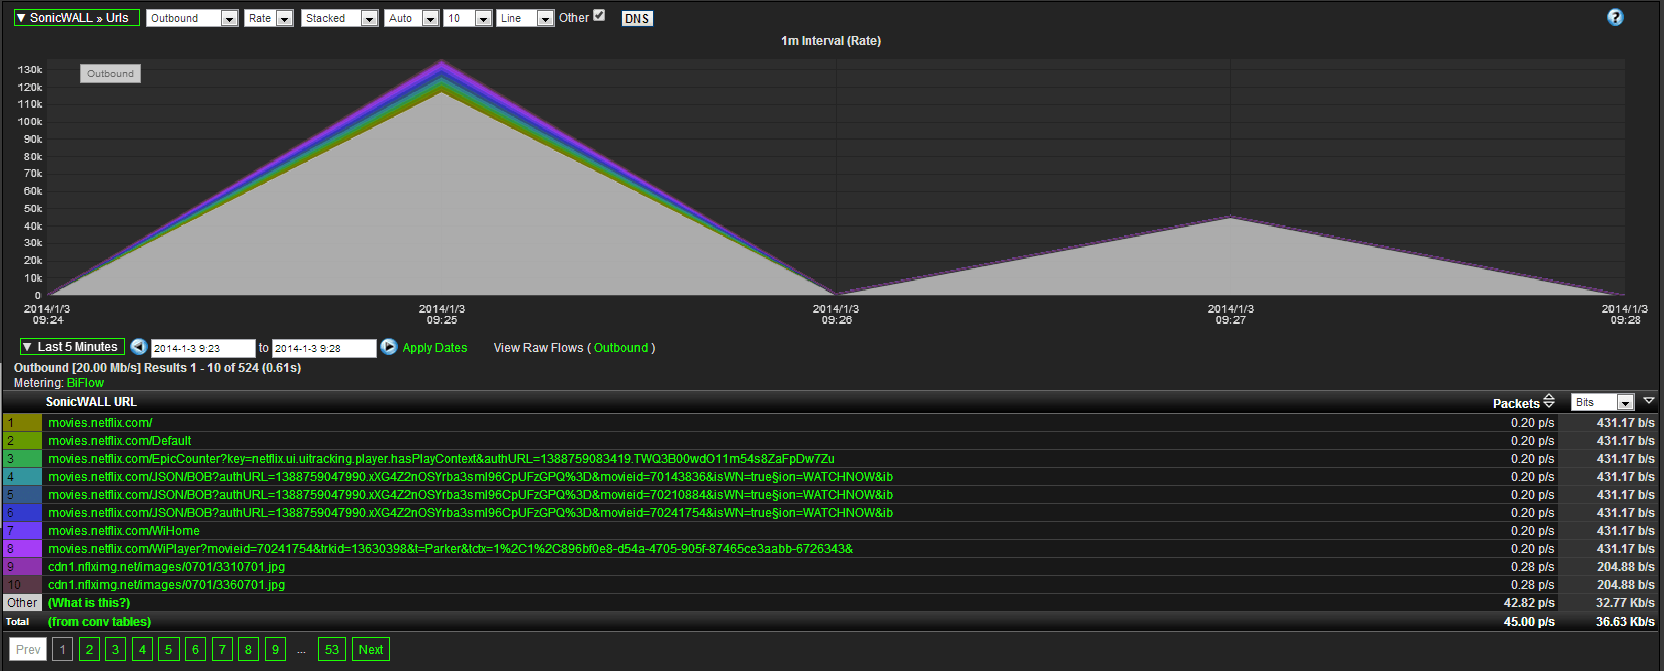Viewport: 1664px width, 671px height.
Task: Click the end date field 2014-1-3 9:28
Action: (x=324, y=348)
